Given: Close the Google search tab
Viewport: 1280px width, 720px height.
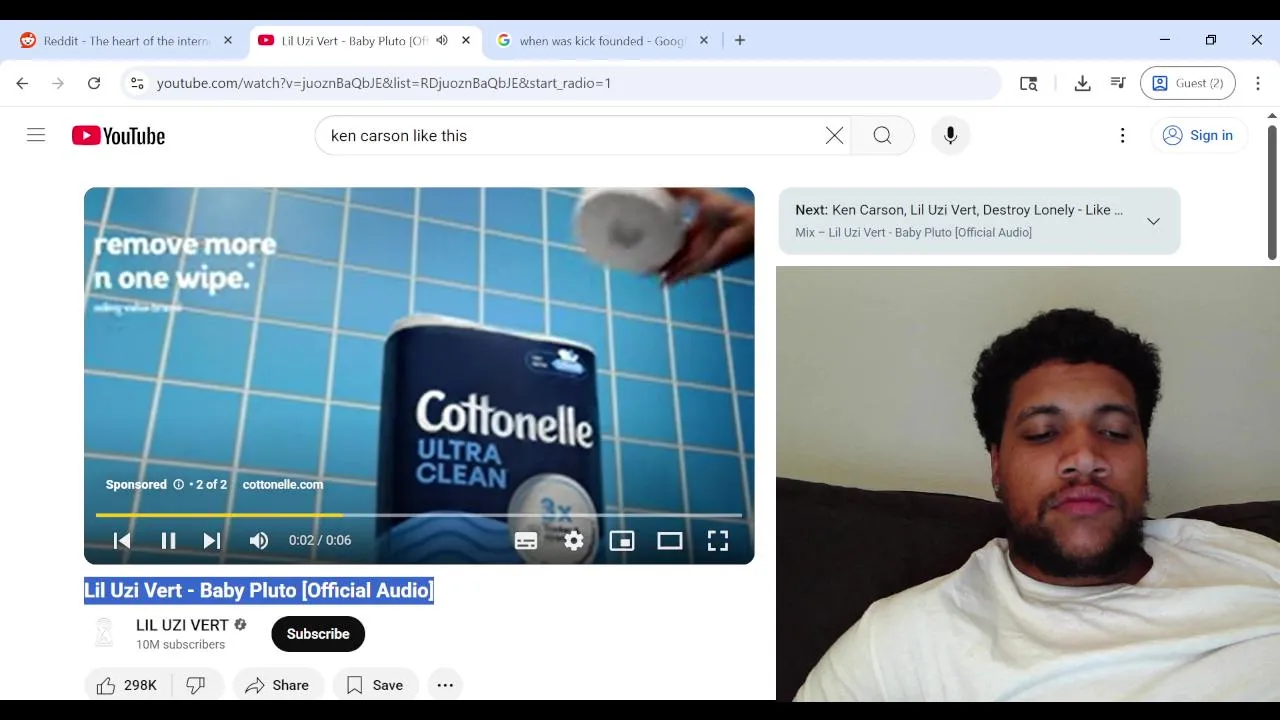Looking at the screenshot, I should pyautogui.click(x=704, y=41).
